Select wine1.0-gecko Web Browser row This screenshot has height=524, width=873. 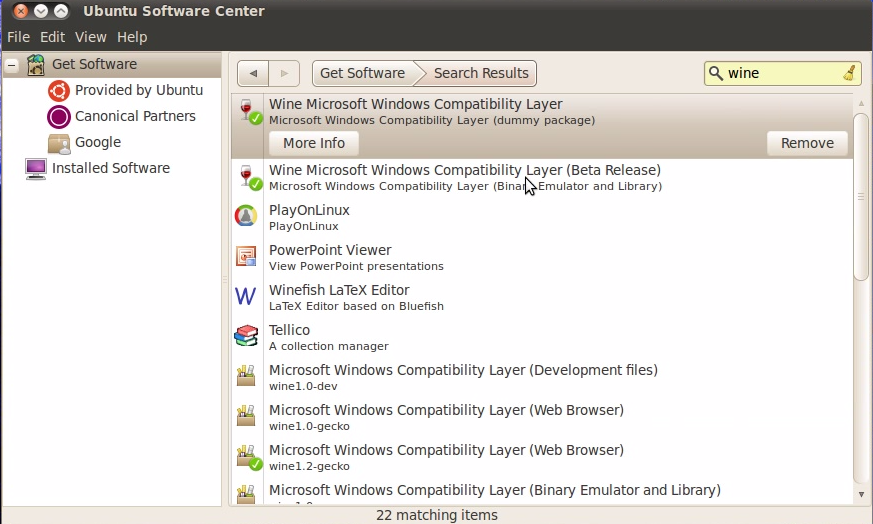[542, 418]
